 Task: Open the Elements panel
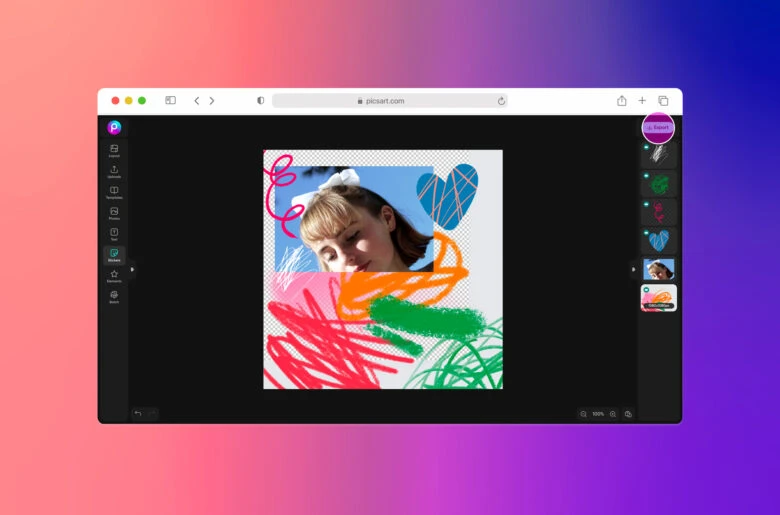pyautogui.click(x=114, y=275)
